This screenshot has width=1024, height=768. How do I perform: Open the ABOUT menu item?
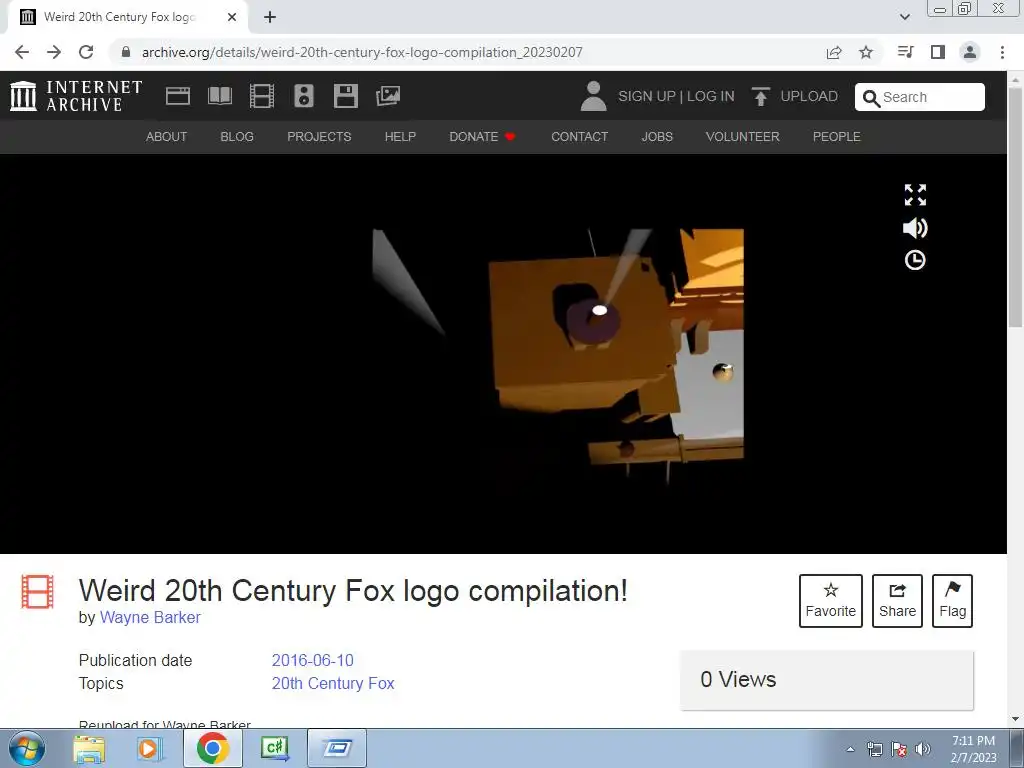(x=167, y=136)
